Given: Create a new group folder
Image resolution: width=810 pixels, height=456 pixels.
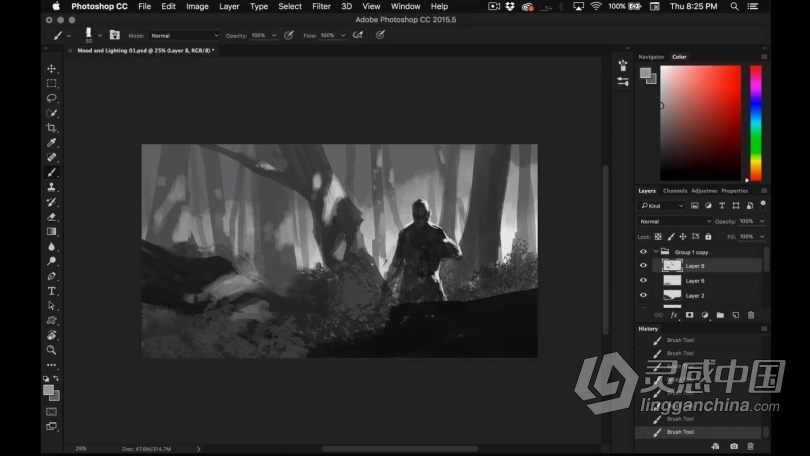Looking at the screenshot, I should pyautogui.click(x=720, y=315).
